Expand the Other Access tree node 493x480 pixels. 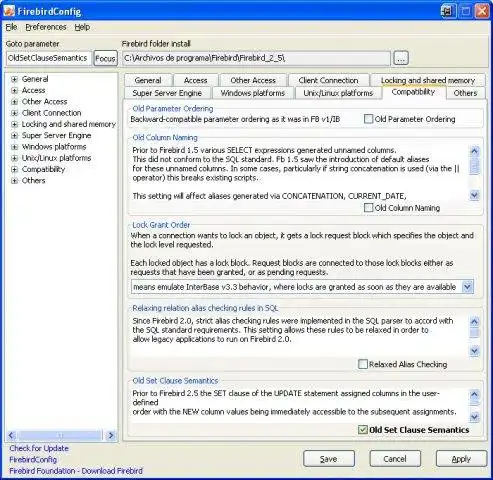click(14, 102)
